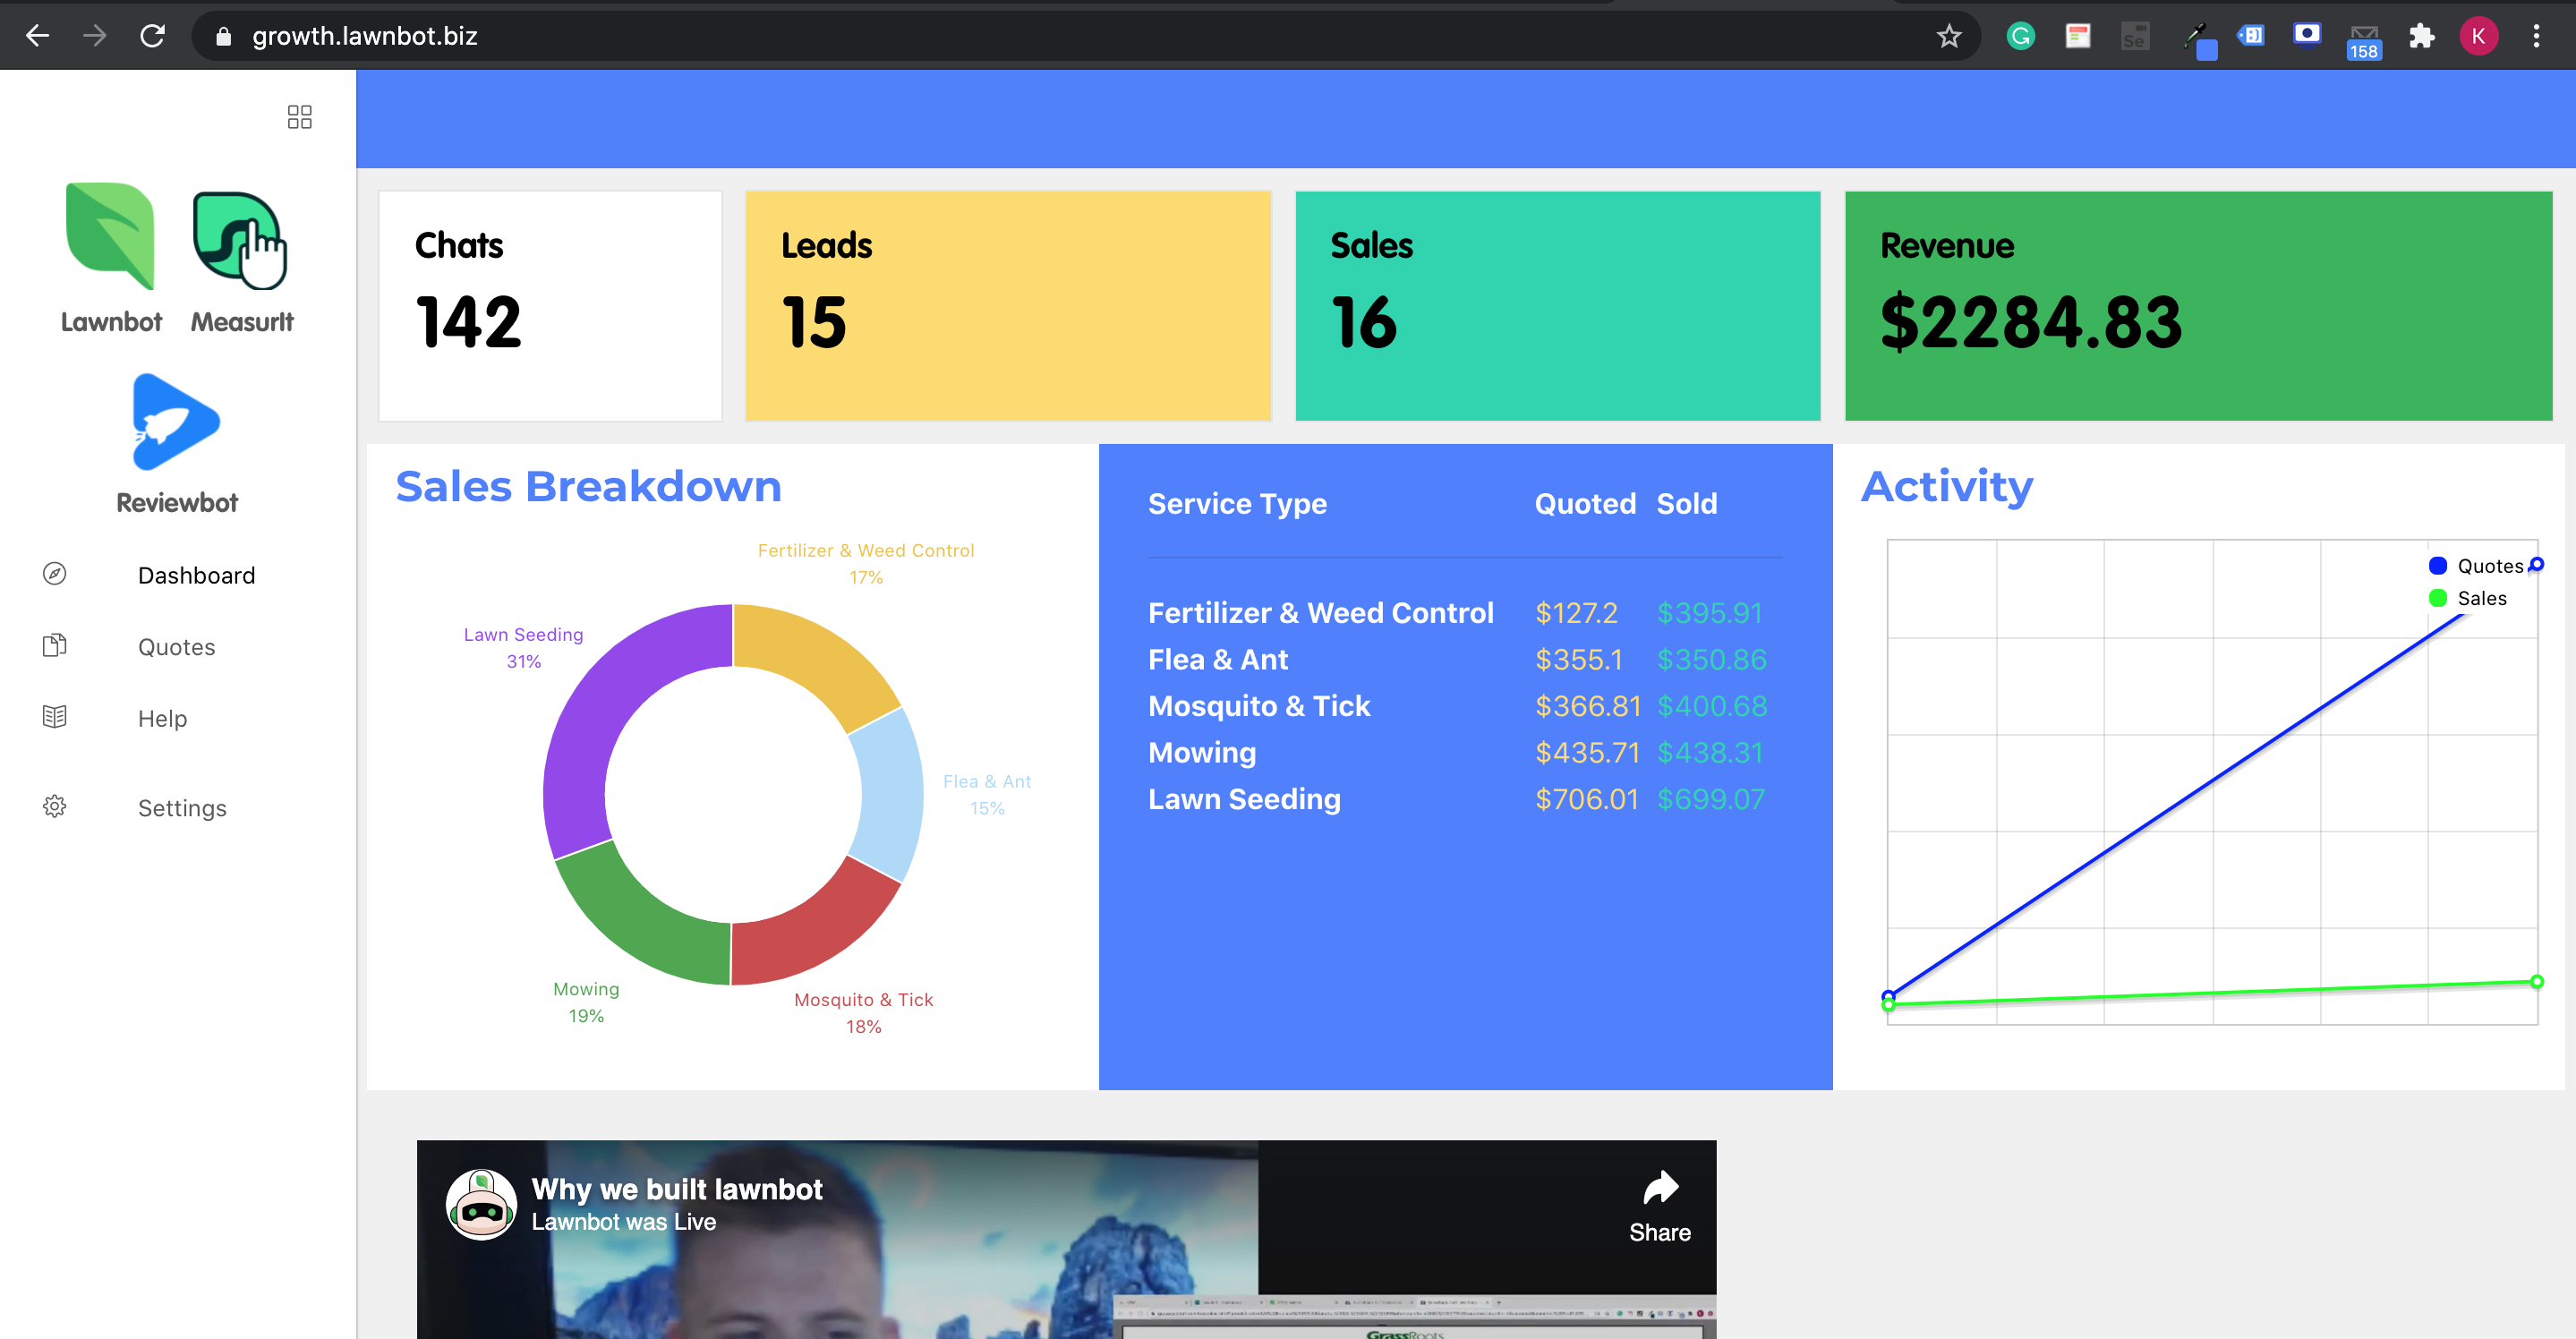Viewport: 2576px width, 1339px height.
Task: Open the Grammarly extension
Action: coord(2020,36)
